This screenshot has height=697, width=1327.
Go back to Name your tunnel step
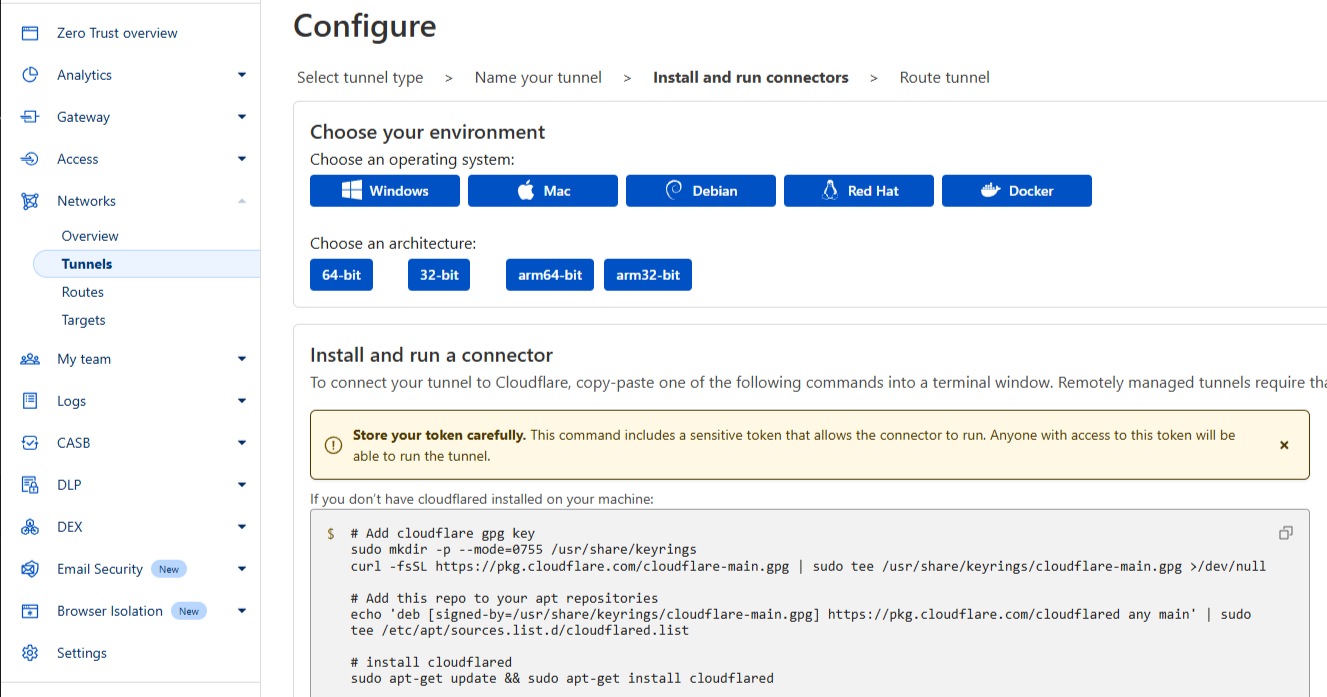pyautogui.click(x=538, y=78)
